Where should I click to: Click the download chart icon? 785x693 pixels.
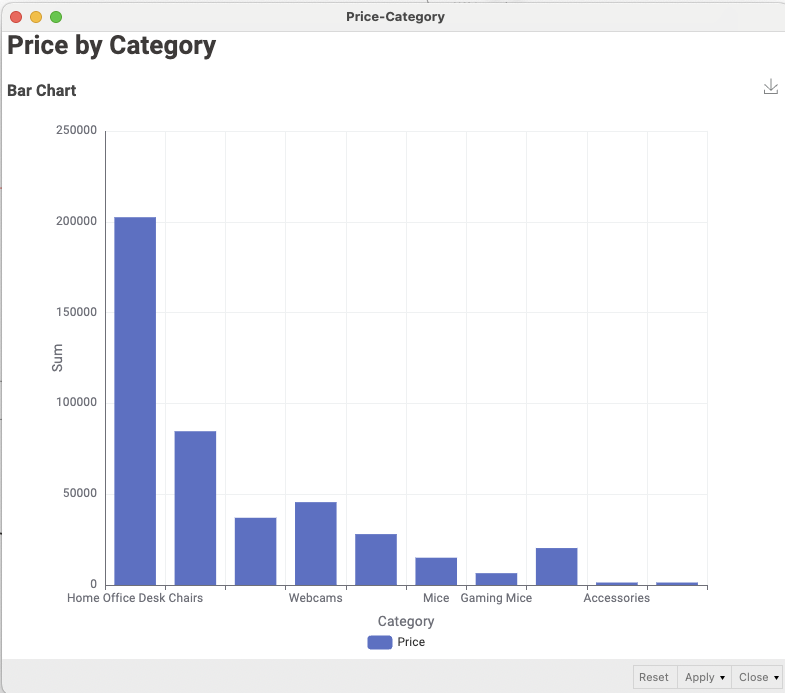pos(770,88)
